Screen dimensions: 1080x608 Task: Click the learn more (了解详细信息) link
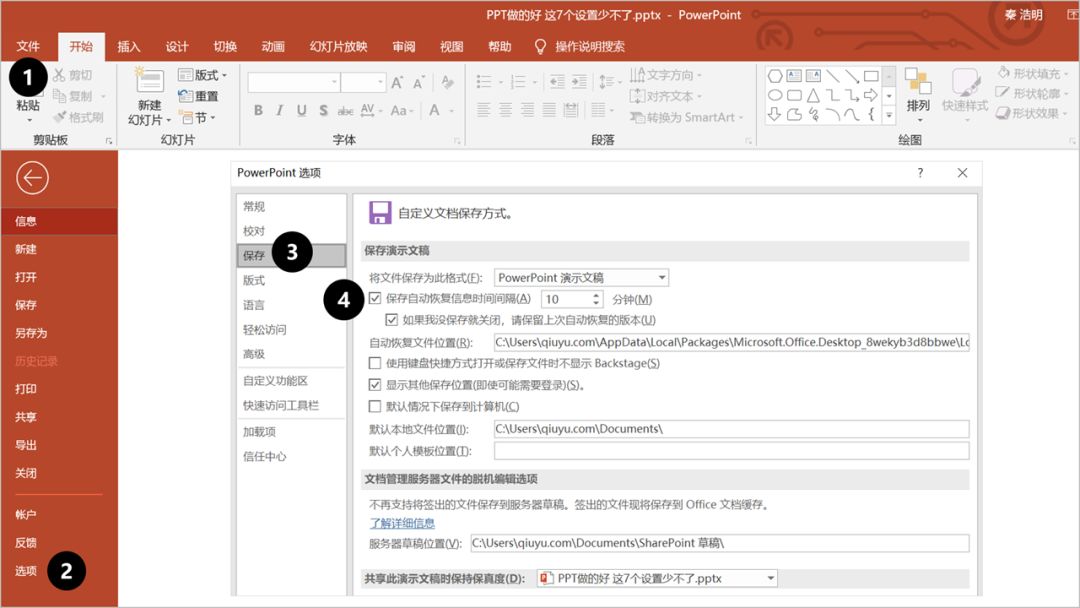pyautogui.click(x=402, y=523)
